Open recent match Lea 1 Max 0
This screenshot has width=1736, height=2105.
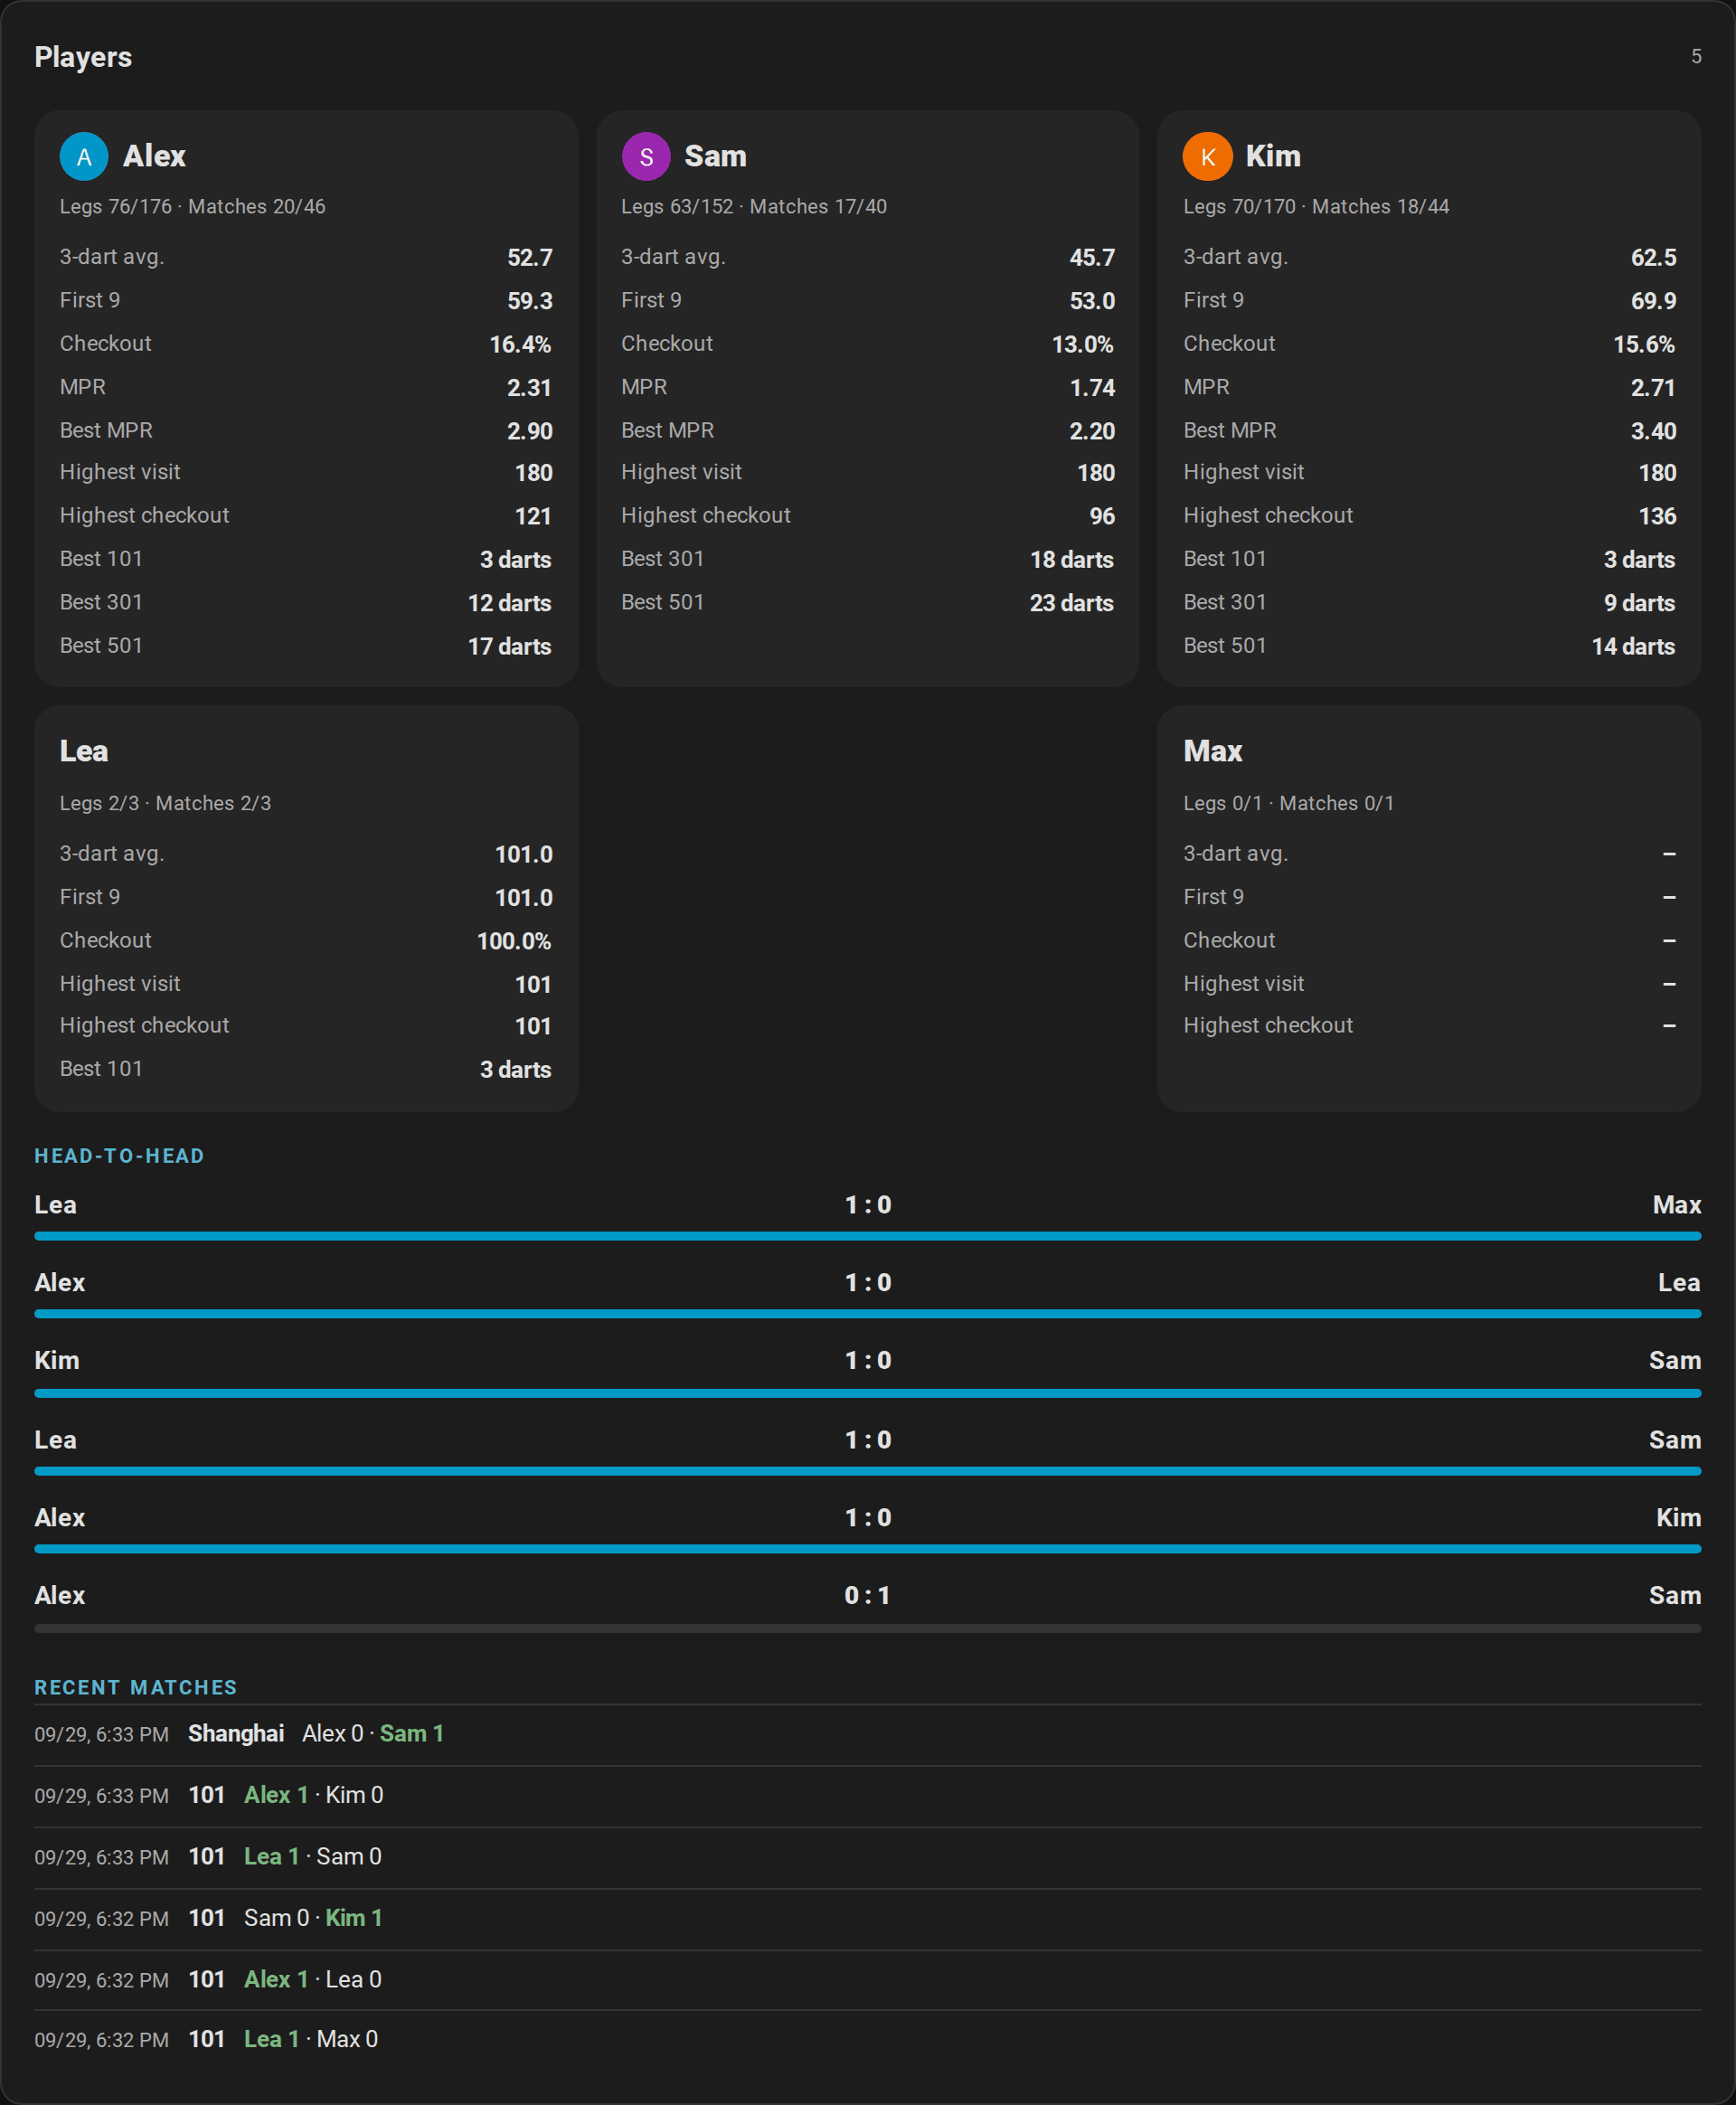pyautogui.click(x=868, y=2040)
